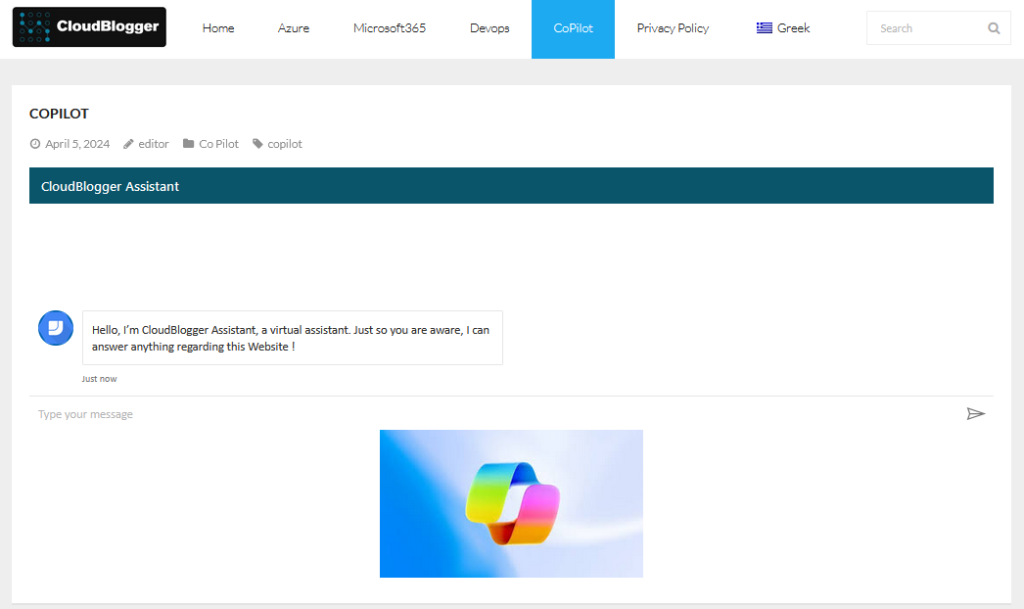
Task: Open the Privacy Policy page
Action: coord(673,28)
